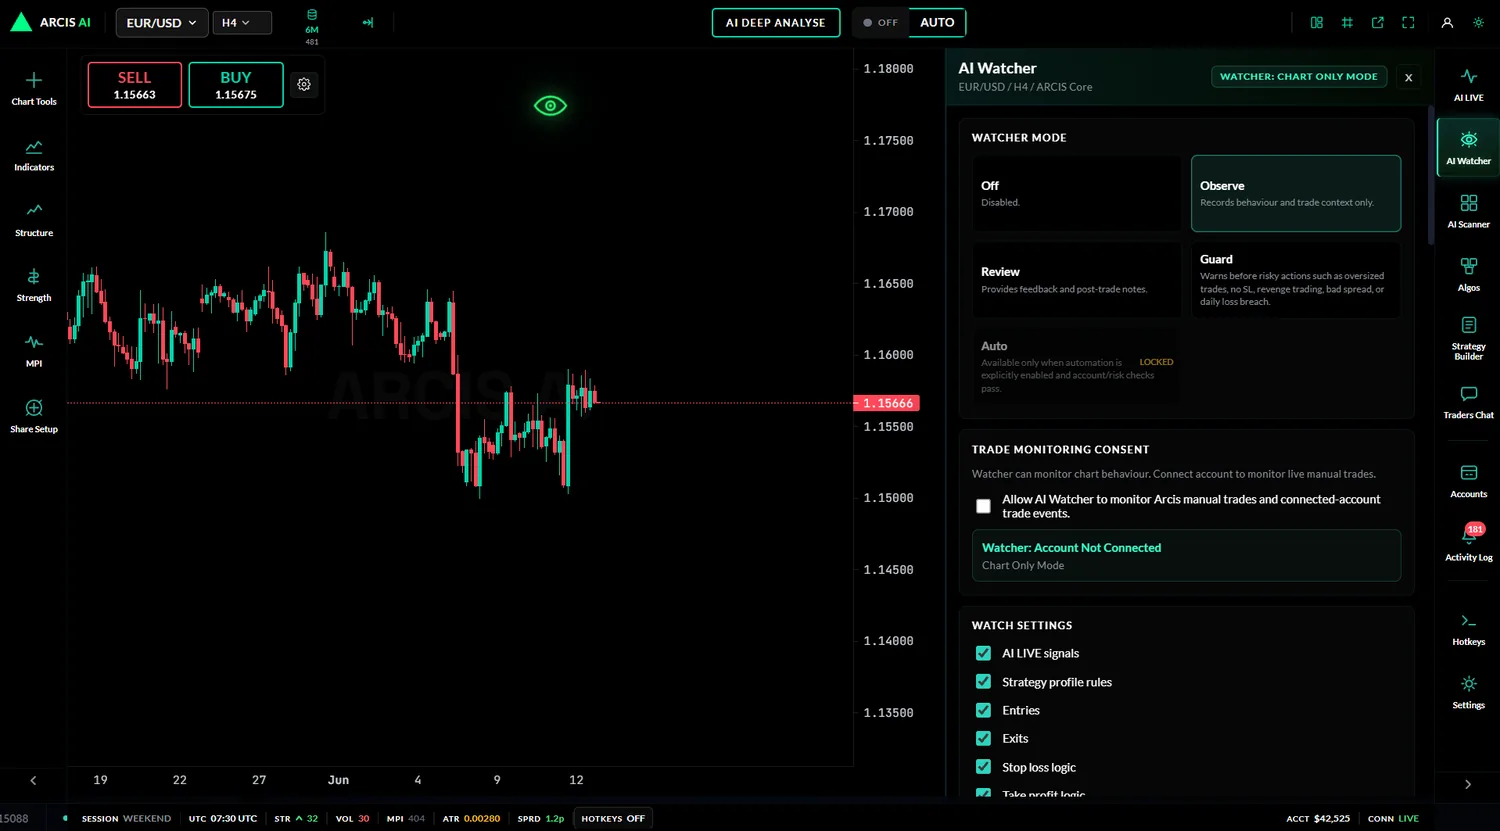Click the BUY 1.15675 button
Viewport: 1500px width, 831px height.
236,85
